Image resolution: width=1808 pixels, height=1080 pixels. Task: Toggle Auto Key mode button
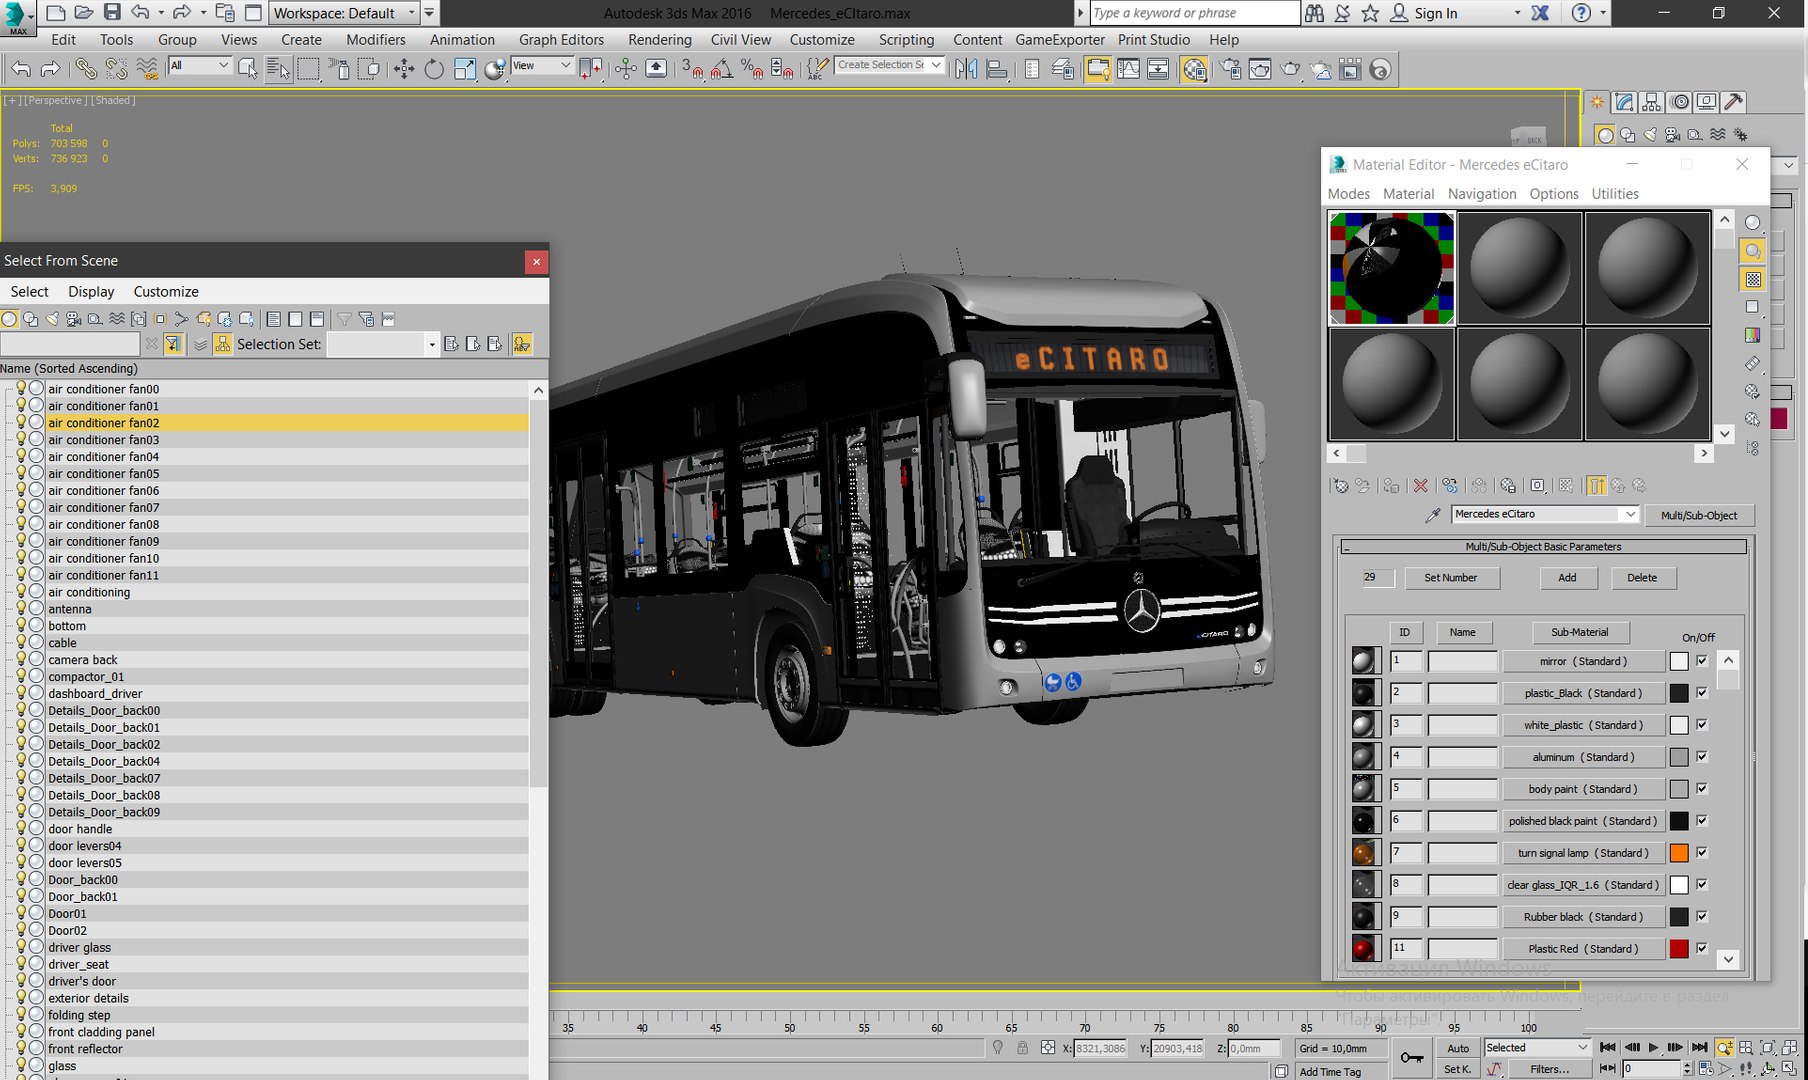click(1458, 1048)
